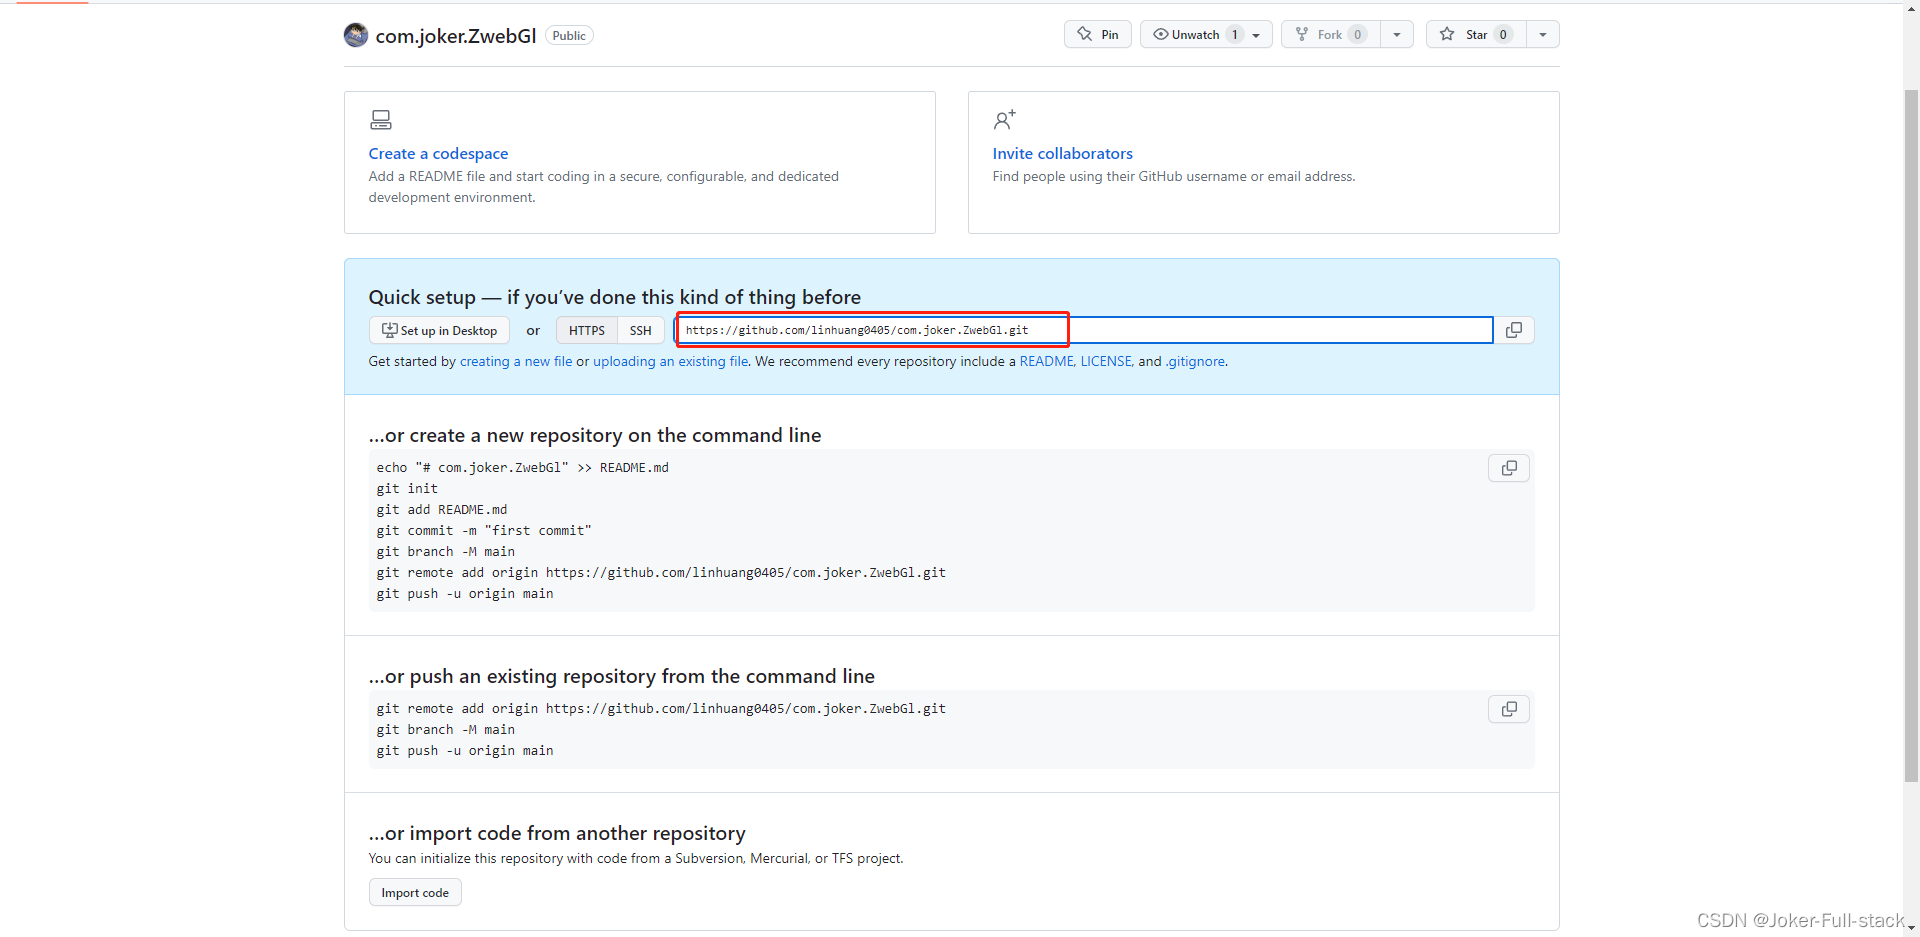Open the Star lists dropdown arrow
The width and height of the screenshot is (1920, 937).
pos(1543,35)
